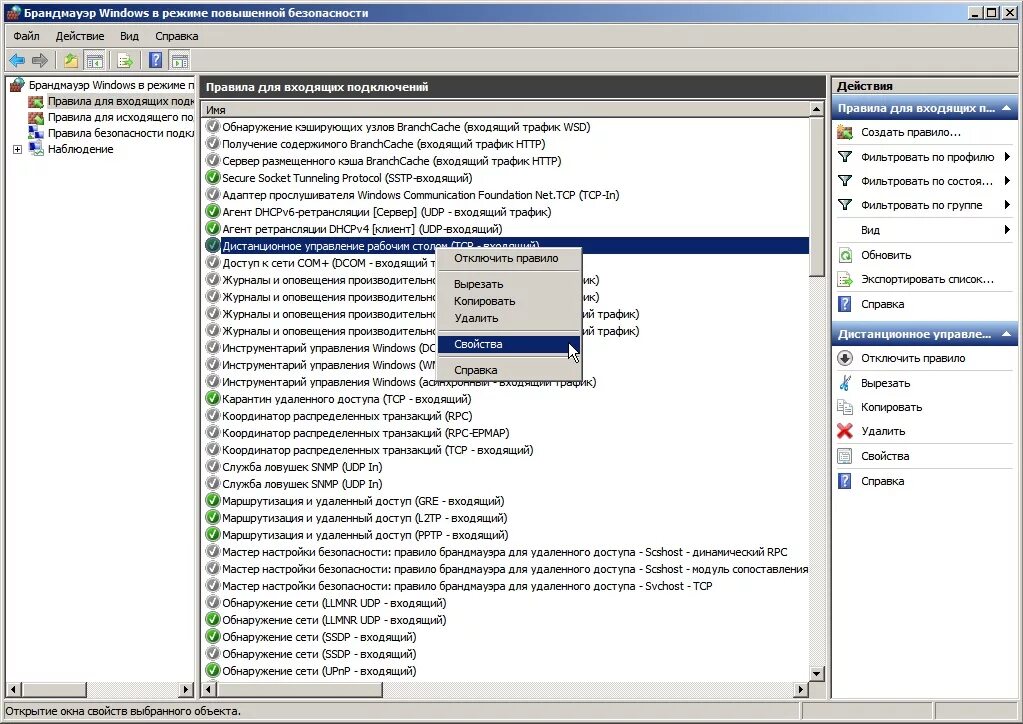Viewport: 1023px width, 724px height.
Task: Select rule Получение содержимого BranchCache (входящий трафик HTTP)
Action: 384,143
